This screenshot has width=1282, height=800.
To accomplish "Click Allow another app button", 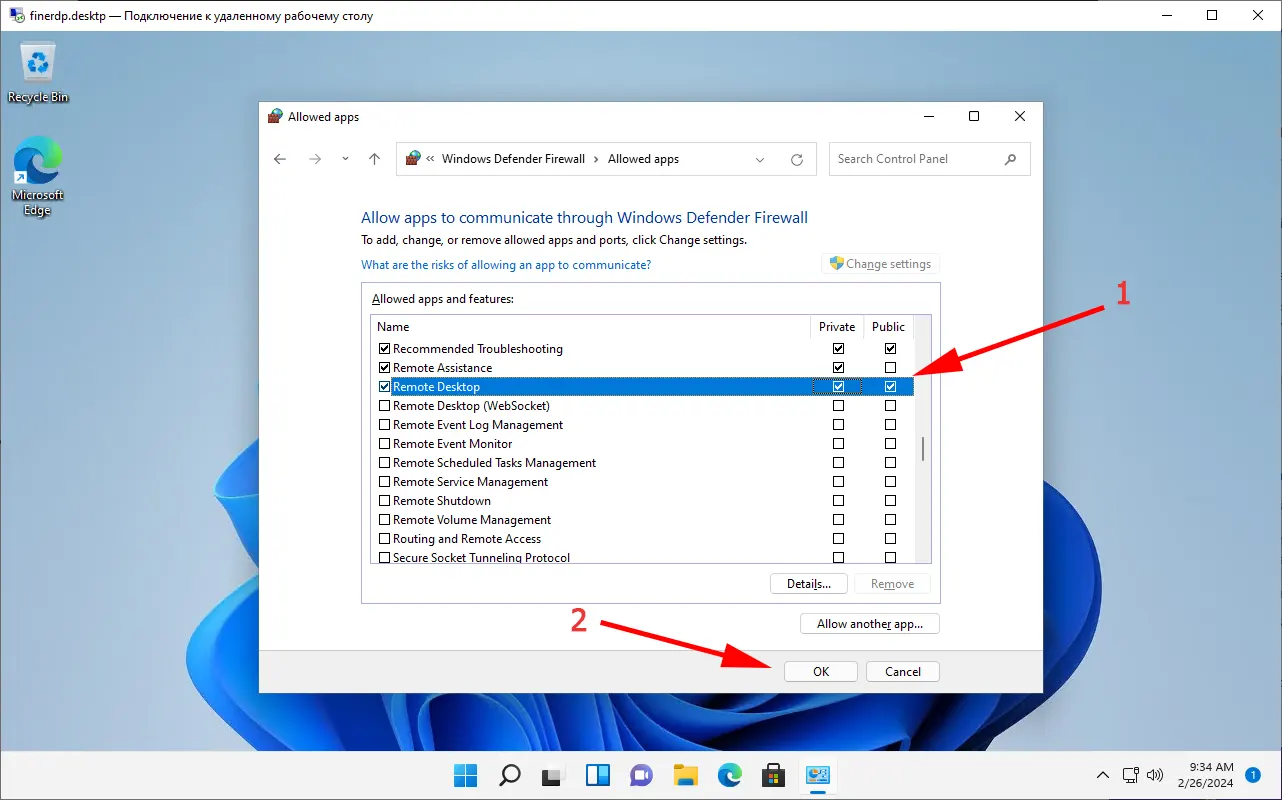I will (x=870, y=624).
